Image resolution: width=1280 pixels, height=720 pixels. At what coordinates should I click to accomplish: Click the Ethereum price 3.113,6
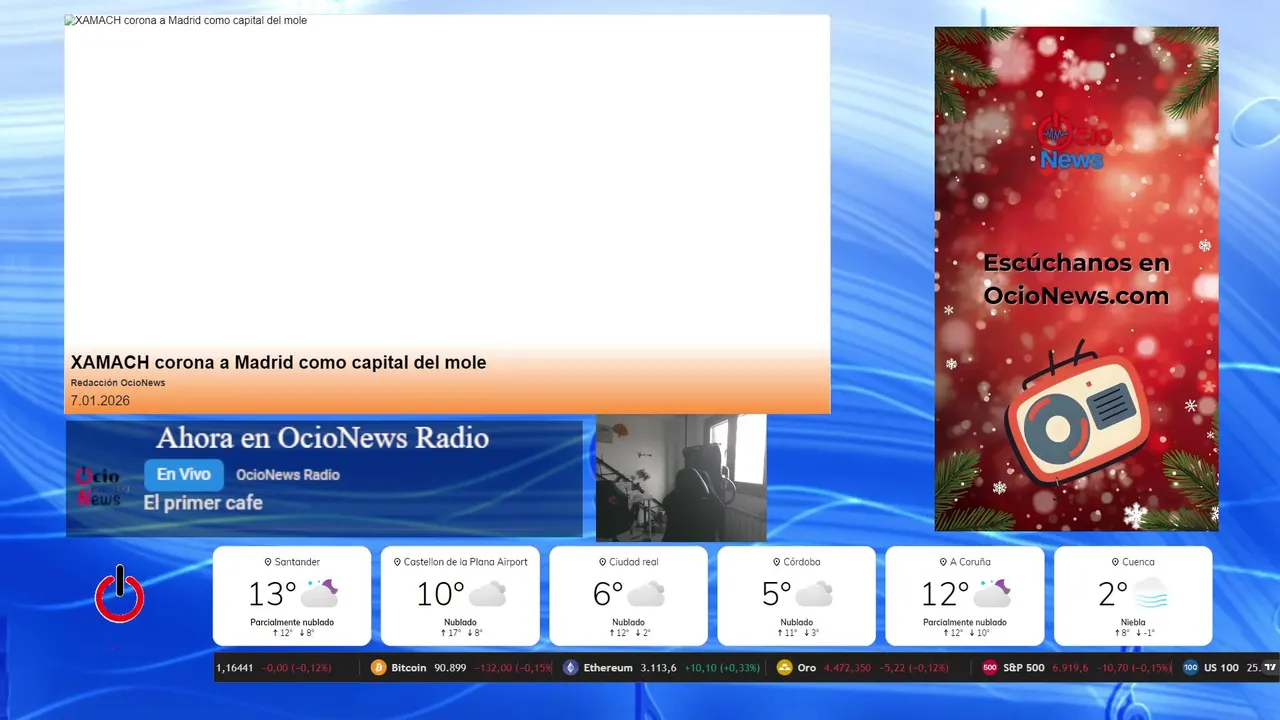658,667
